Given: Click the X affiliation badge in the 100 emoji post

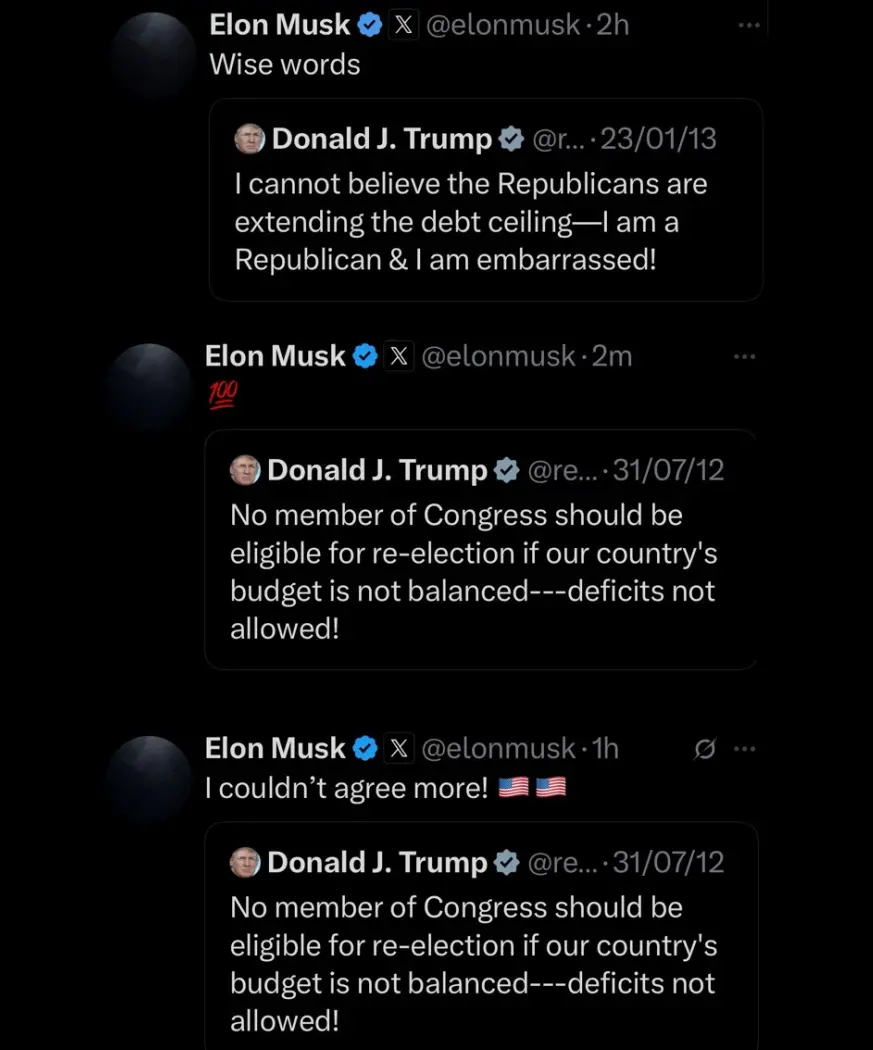Looking at the screenshot, I should point(399,356).
